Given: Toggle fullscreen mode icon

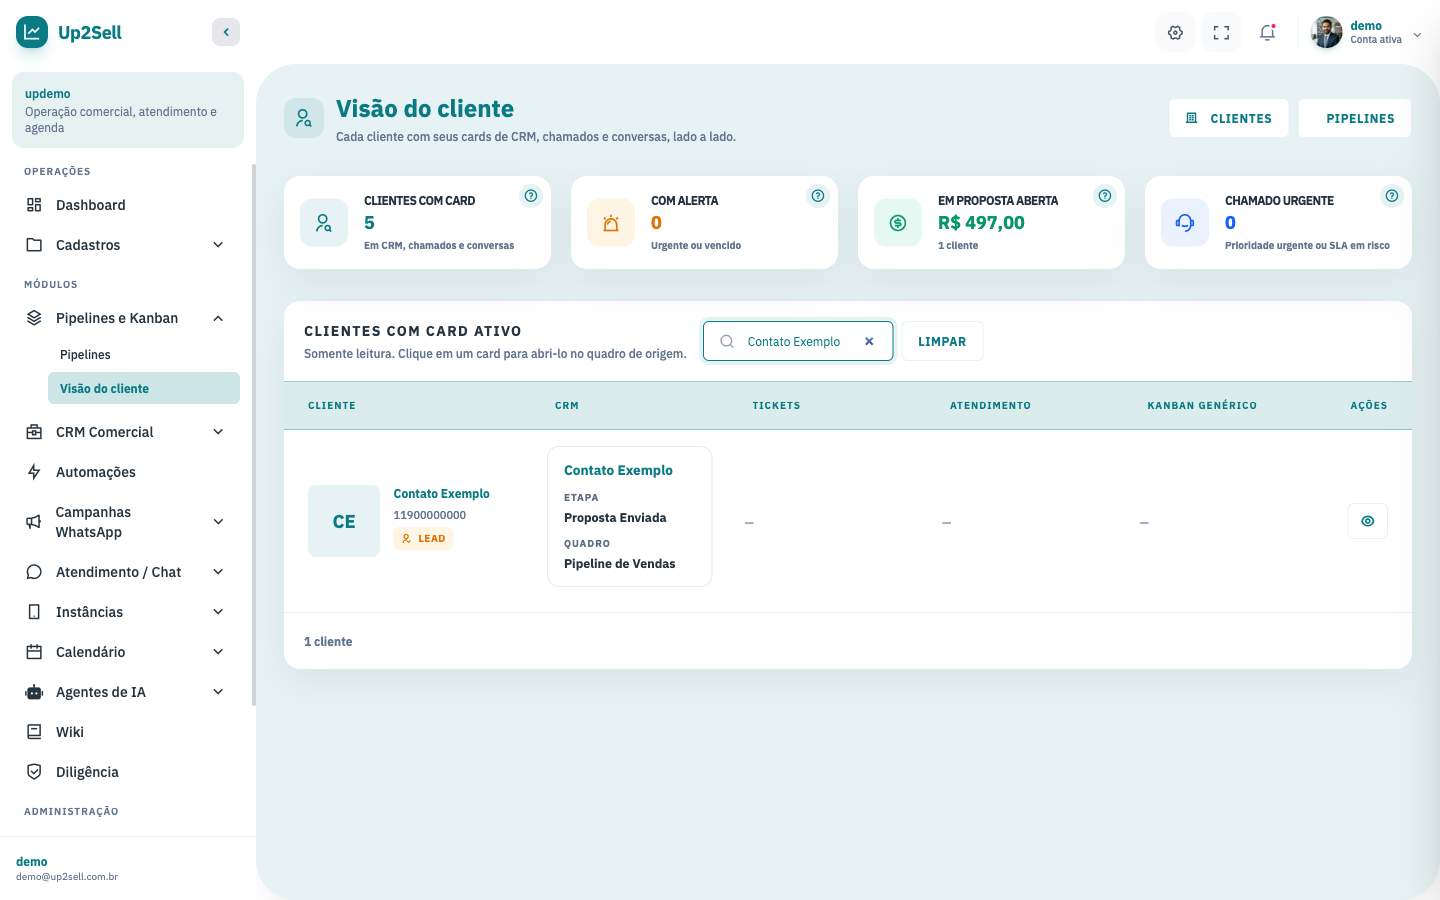Looking at the screenshot, I should [x=1221, y=32].
